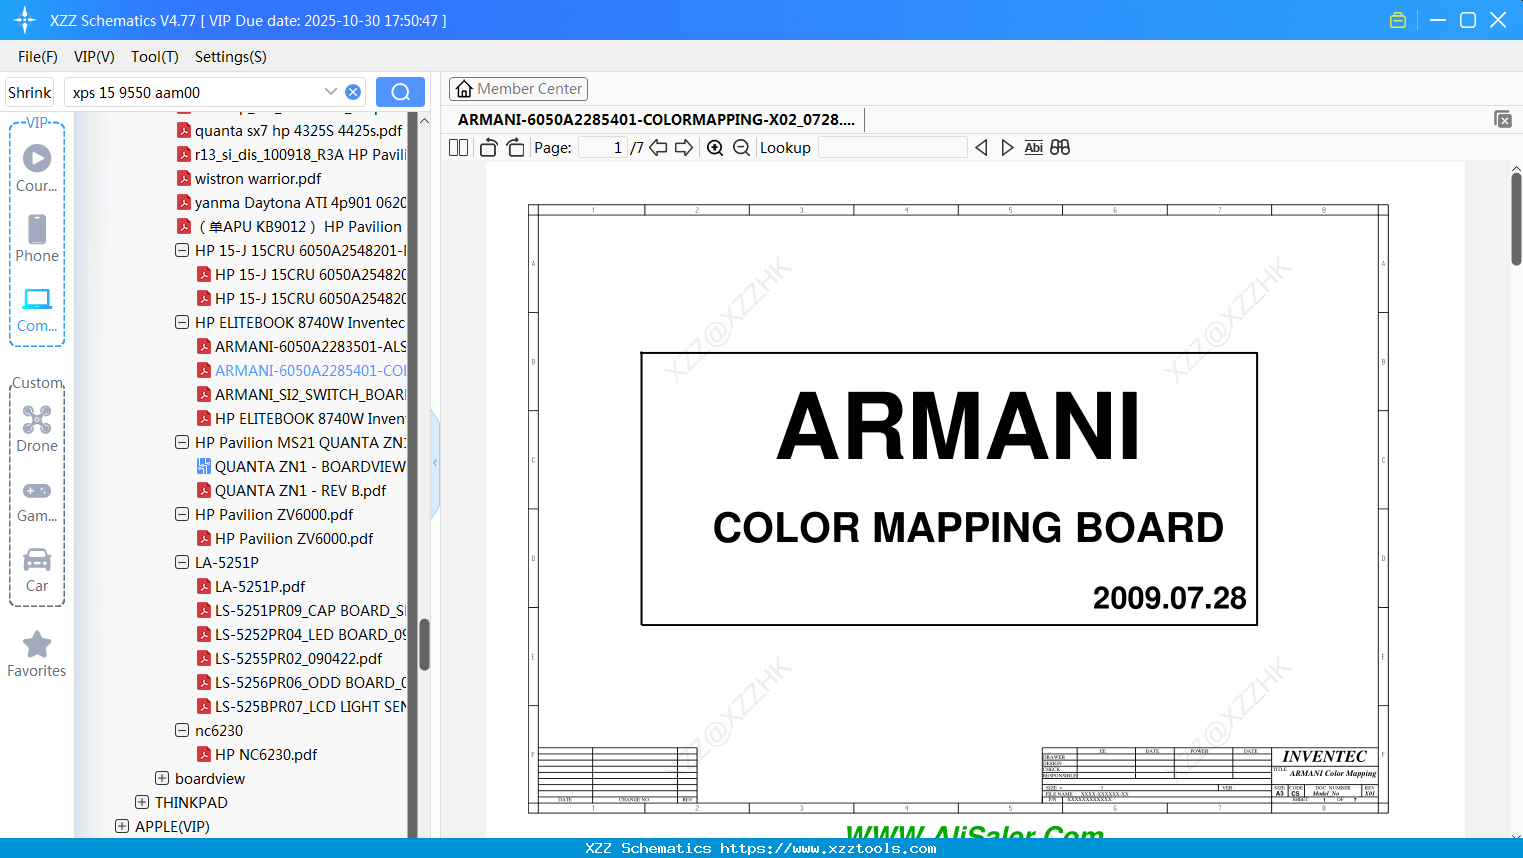
Task: Open r13_si_dis_100918_R3A HP Pavilion file
Action: click(291, 155)
